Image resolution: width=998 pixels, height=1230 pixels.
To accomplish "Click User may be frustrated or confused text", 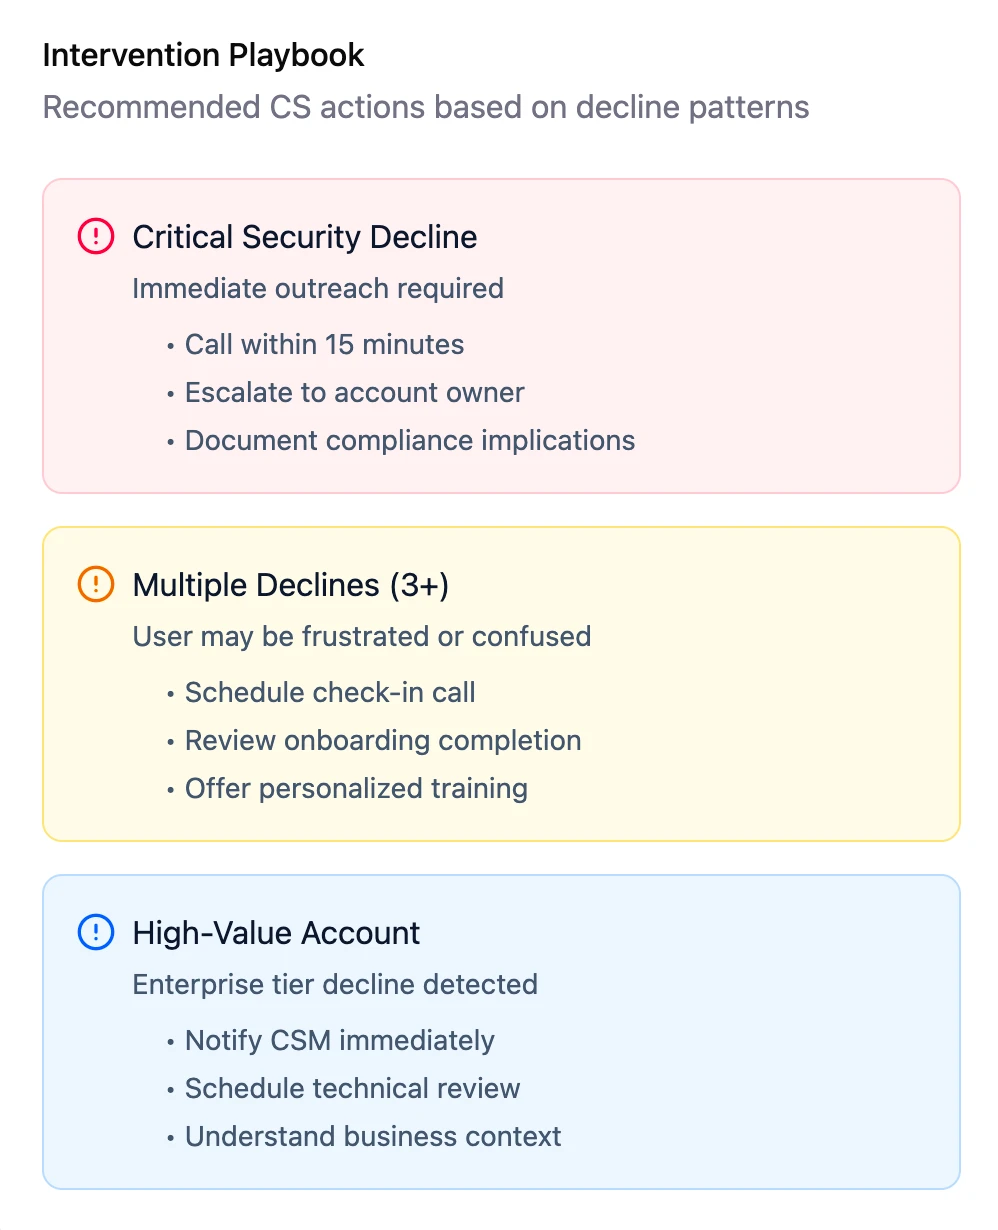I will point(362,637).
